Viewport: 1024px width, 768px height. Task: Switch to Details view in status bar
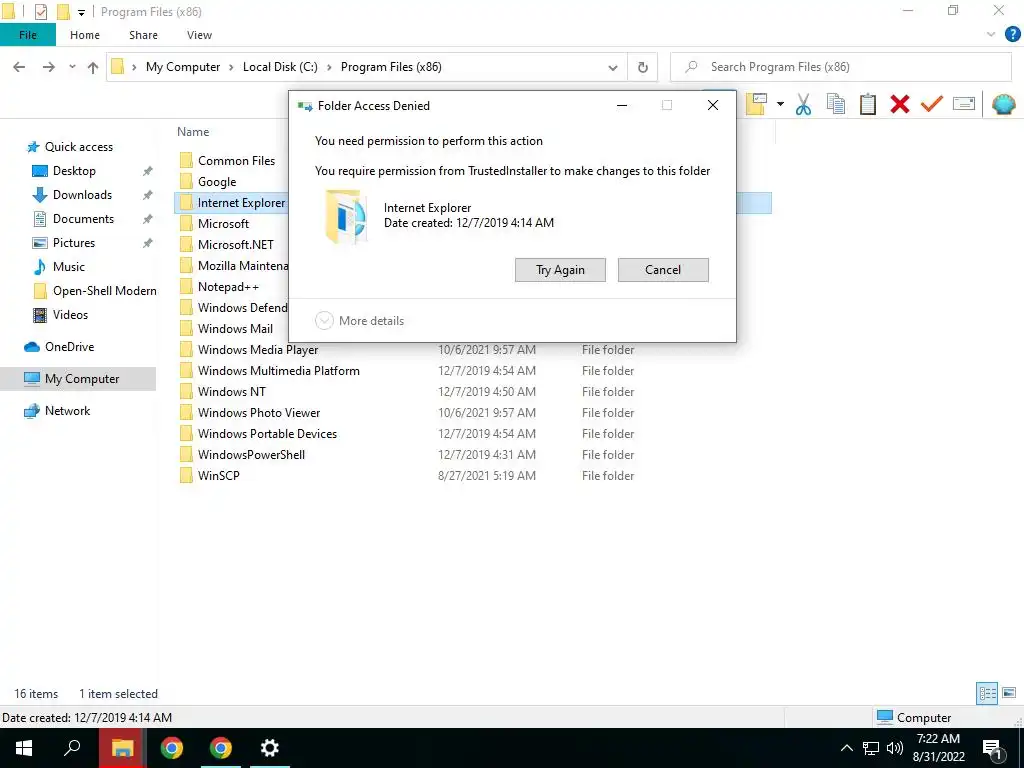coord(987,693)
